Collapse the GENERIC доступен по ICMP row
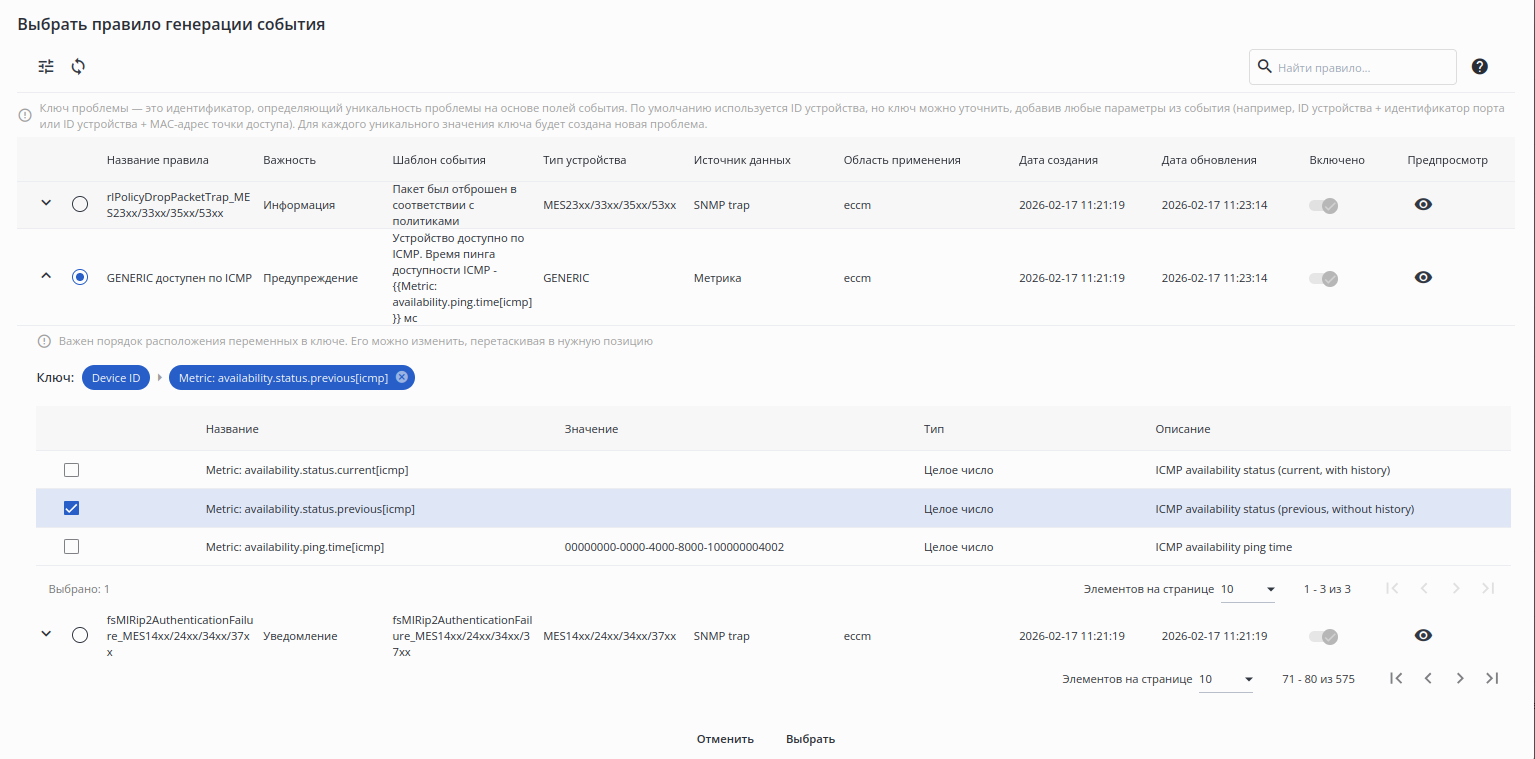Viewport: 1535px width, 759px height. tap(46, 277)
